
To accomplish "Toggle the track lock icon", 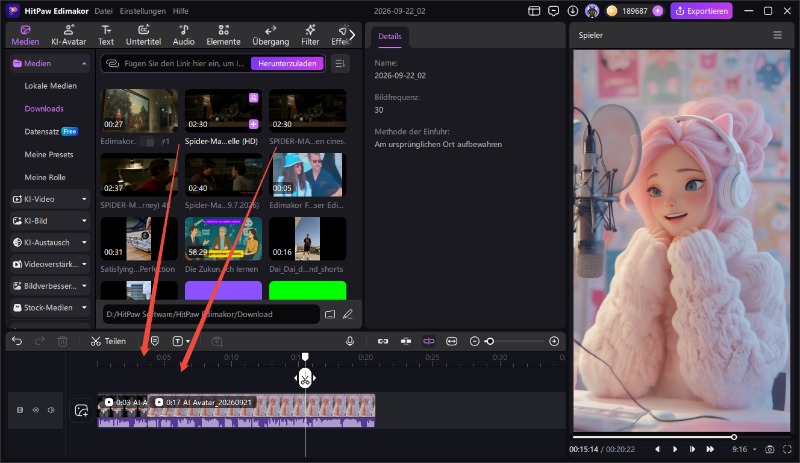I will [x=20, y=409].
